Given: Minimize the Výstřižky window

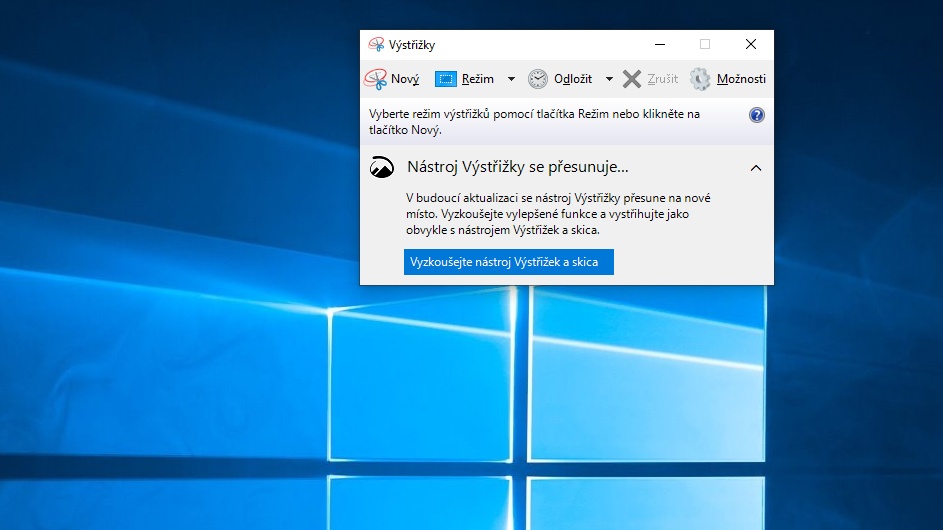Looking at the screenshot, I should pos(659,45).
